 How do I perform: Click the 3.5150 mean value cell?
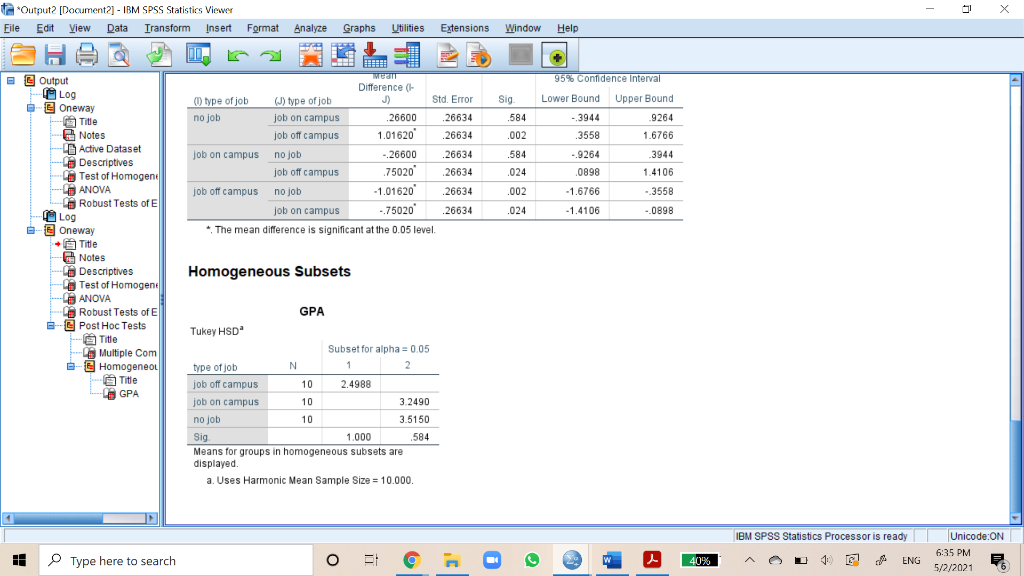[415, 419]
